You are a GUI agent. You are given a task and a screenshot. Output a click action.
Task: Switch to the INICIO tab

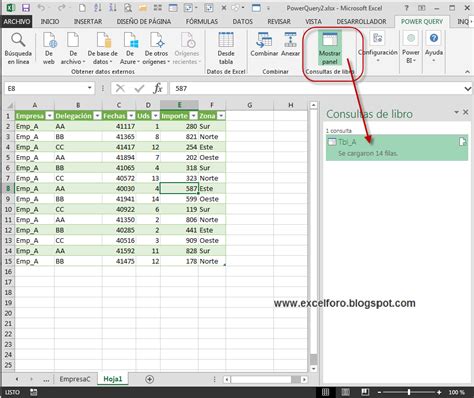pos(50,22)
